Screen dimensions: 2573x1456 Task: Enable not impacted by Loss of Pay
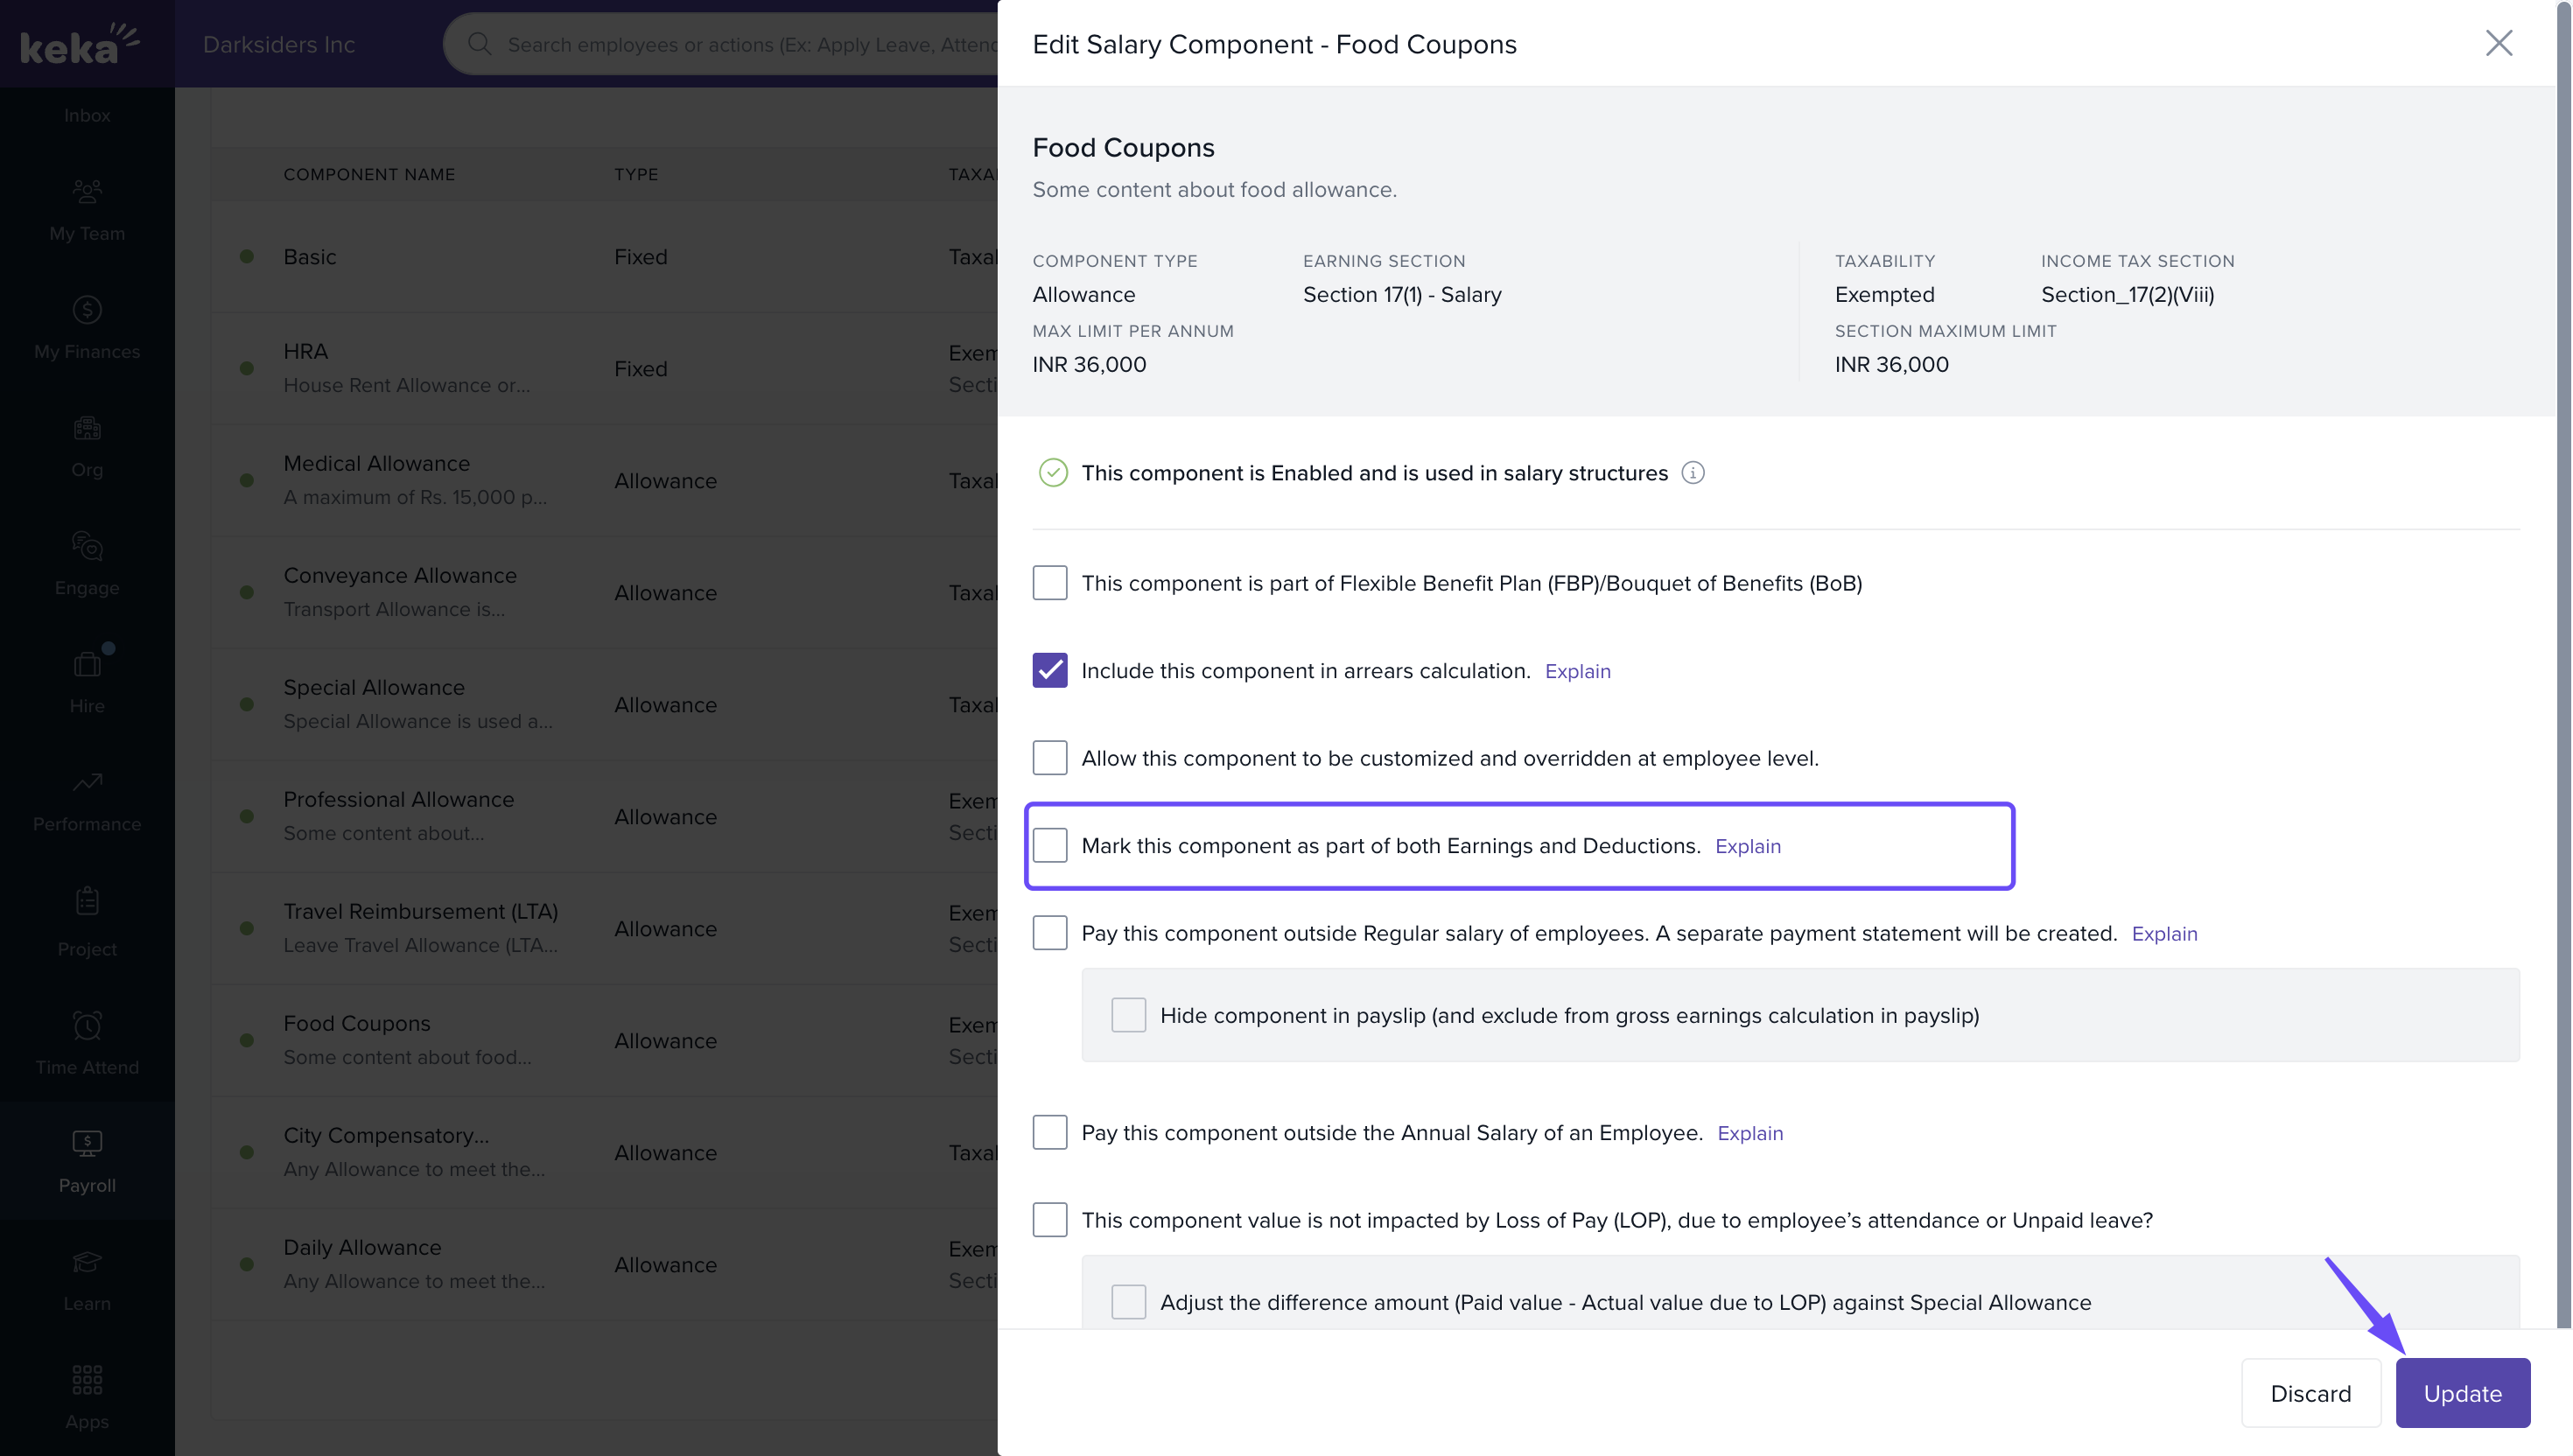[1049, 1220]
